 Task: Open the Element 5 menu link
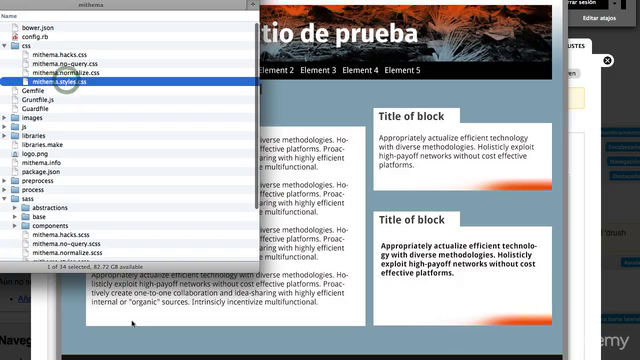(402, 70)
